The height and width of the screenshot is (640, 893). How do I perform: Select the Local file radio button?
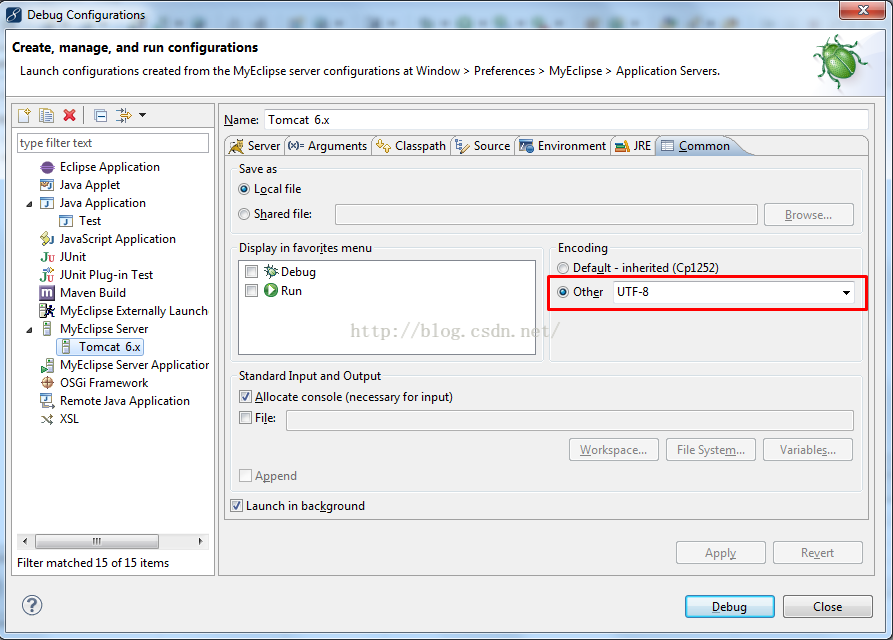tap(244, 189)
